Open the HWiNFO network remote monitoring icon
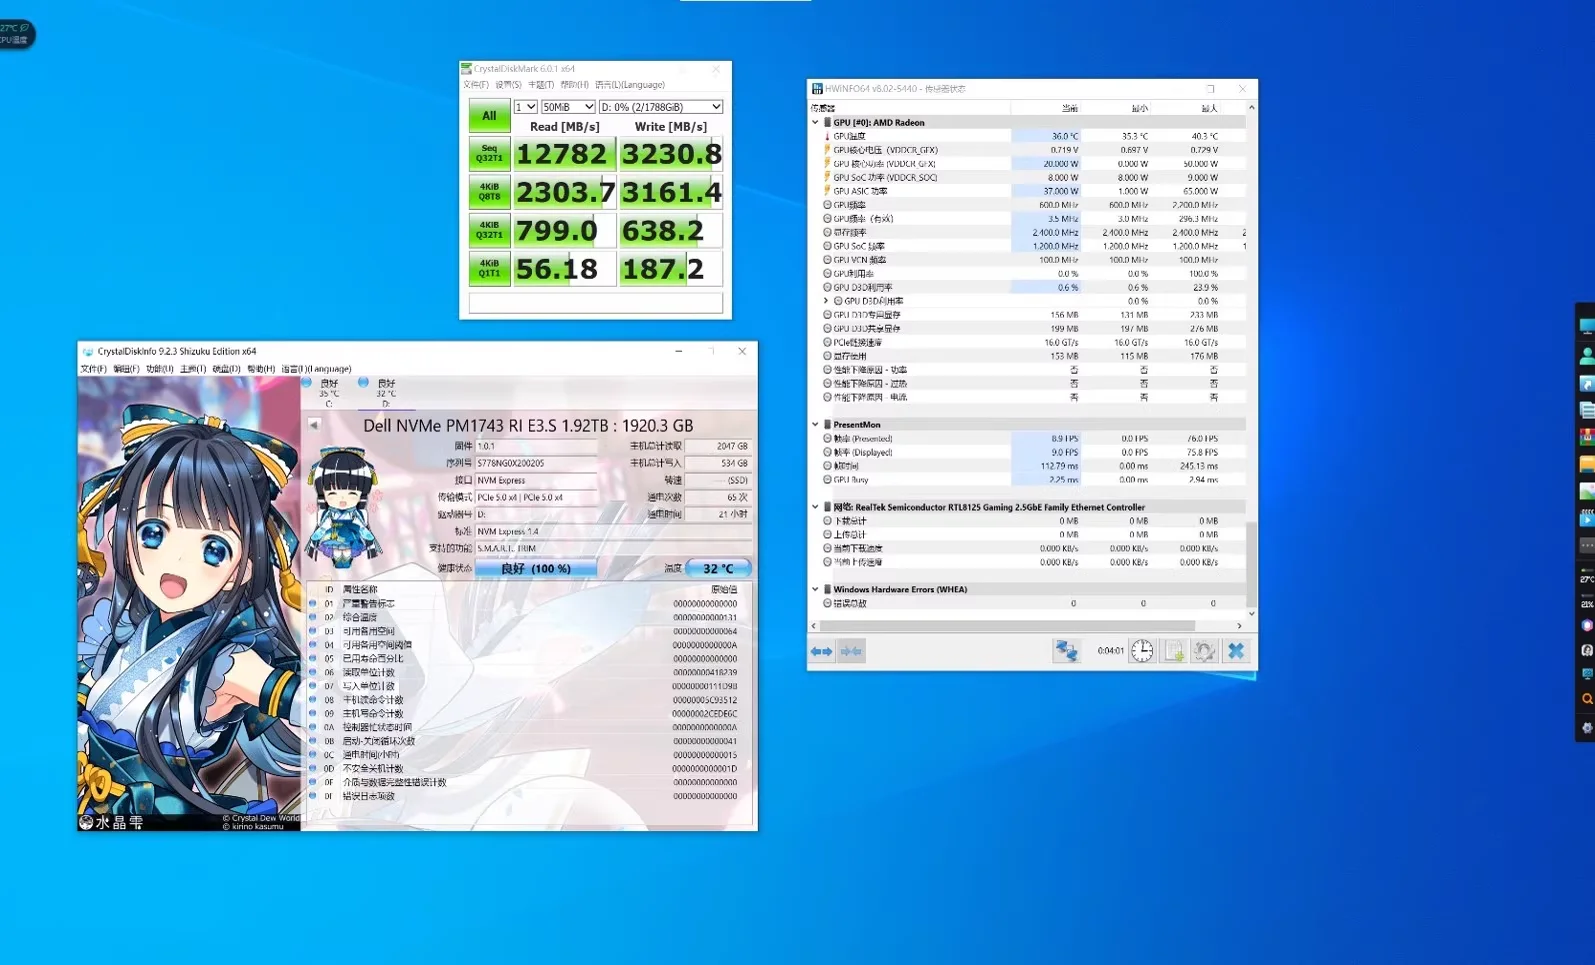This screenshot has width=1595, height=965. coord(1066,651)
